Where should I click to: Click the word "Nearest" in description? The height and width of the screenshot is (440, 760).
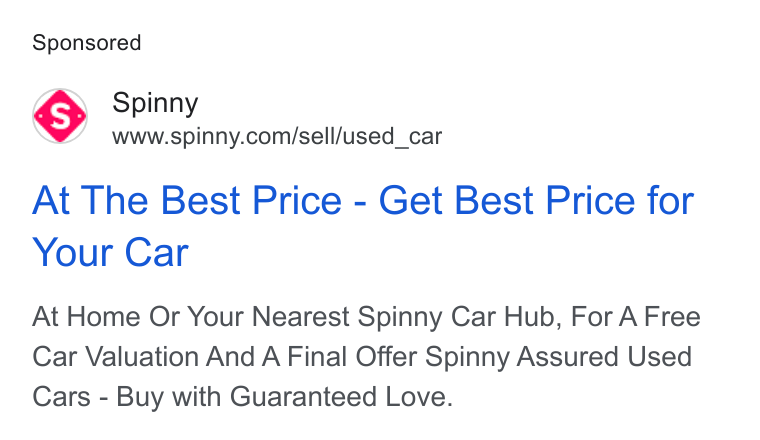pos(301,317)
